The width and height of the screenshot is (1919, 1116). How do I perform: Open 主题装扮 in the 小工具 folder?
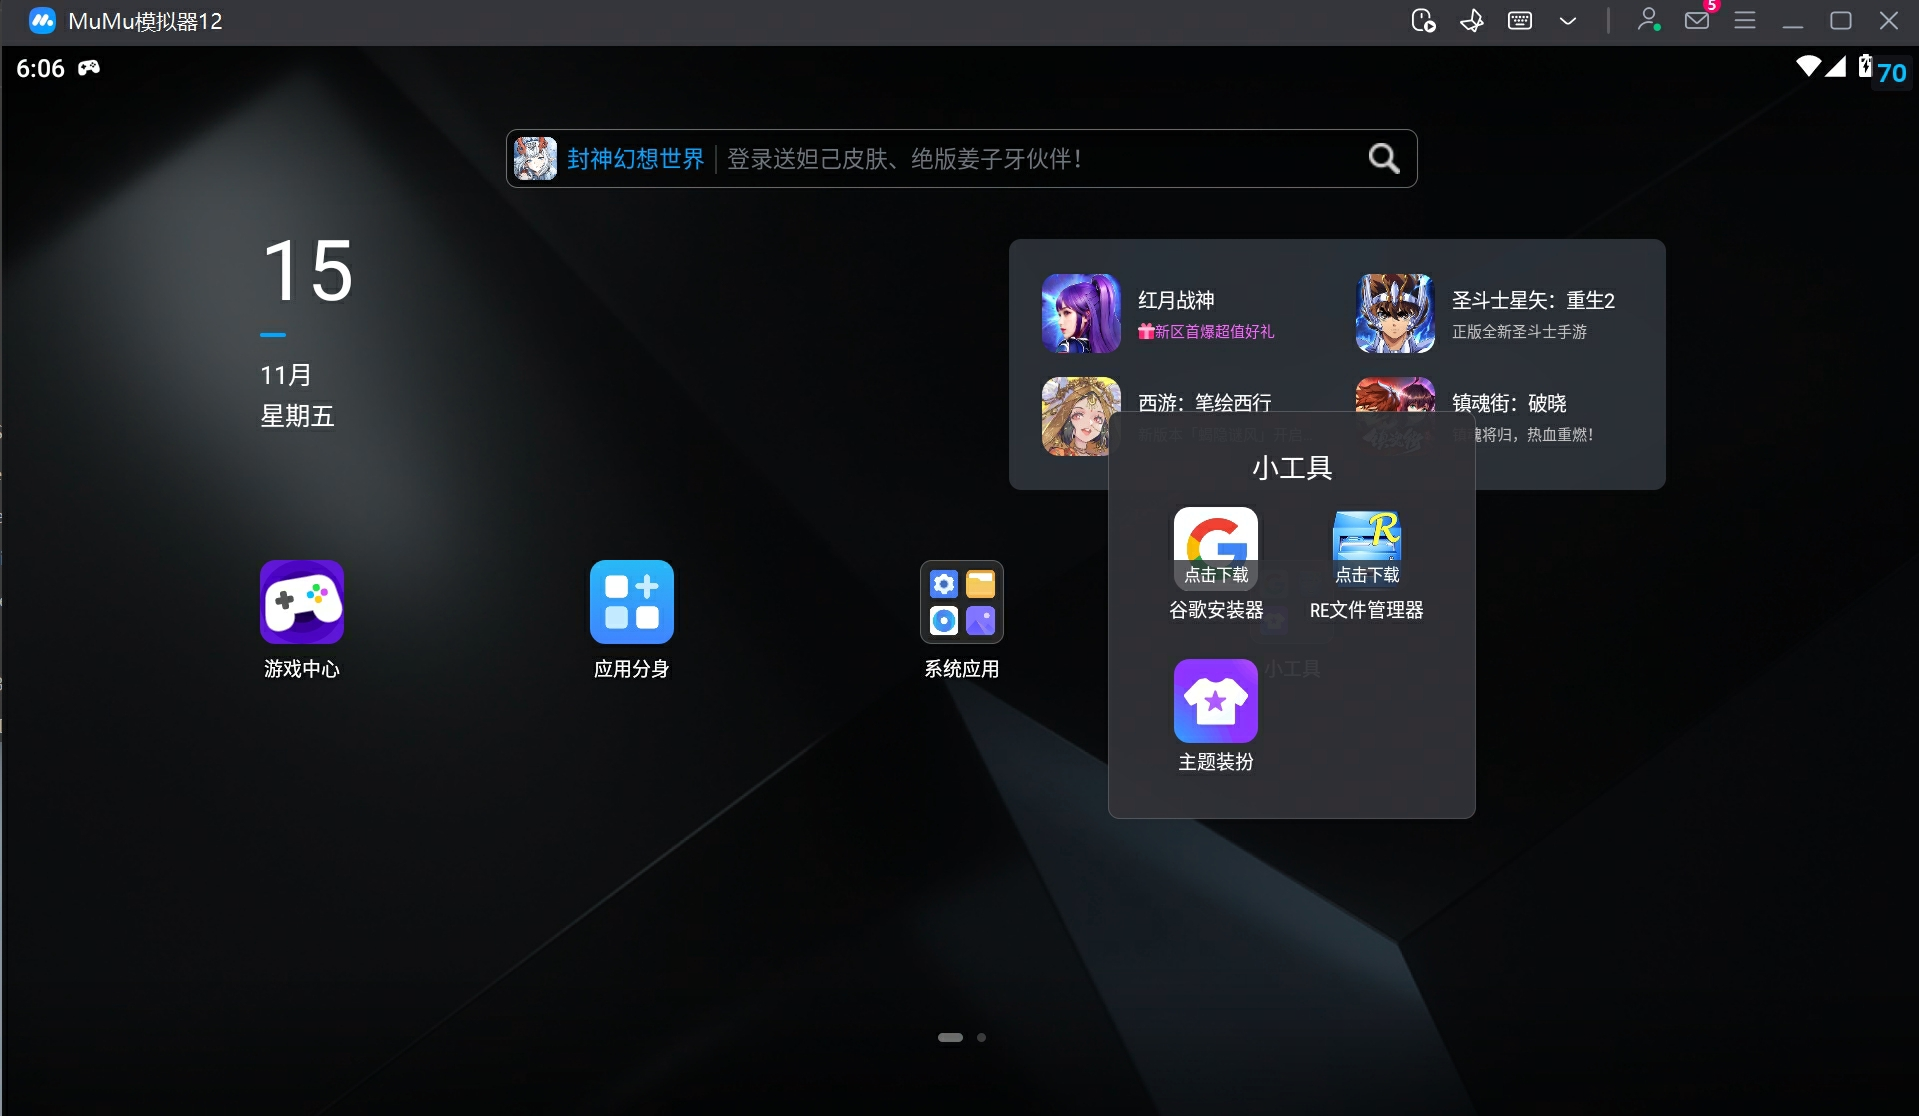click(1215, 701)
